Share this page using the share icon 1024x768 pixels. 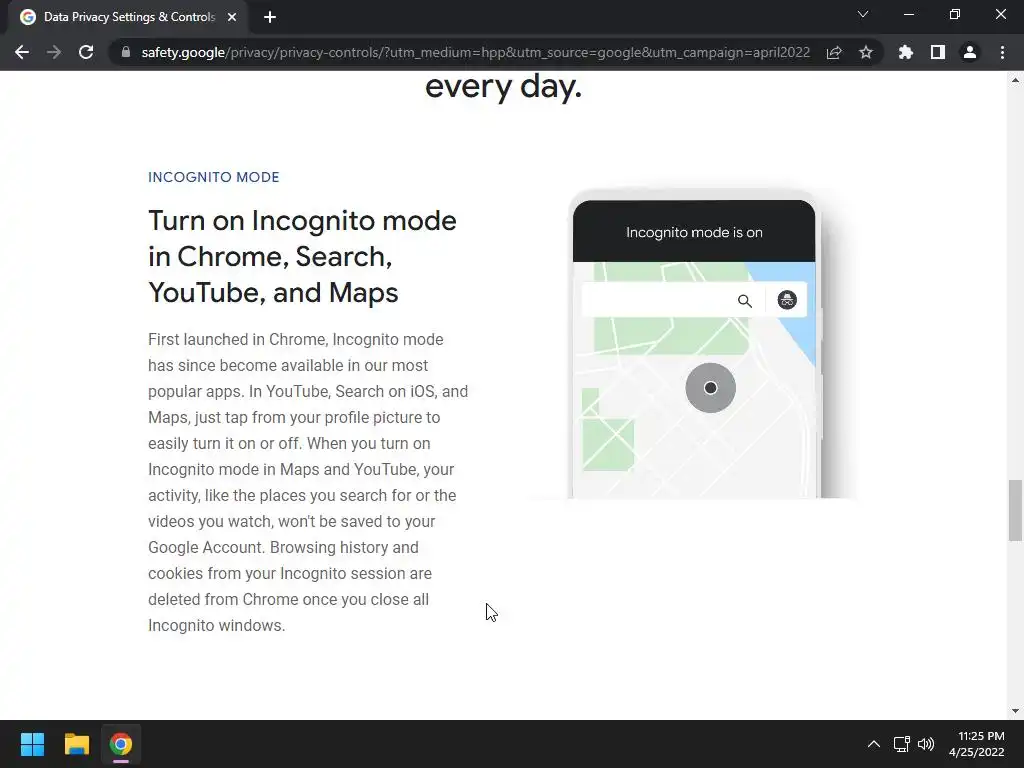coord(834,52)
